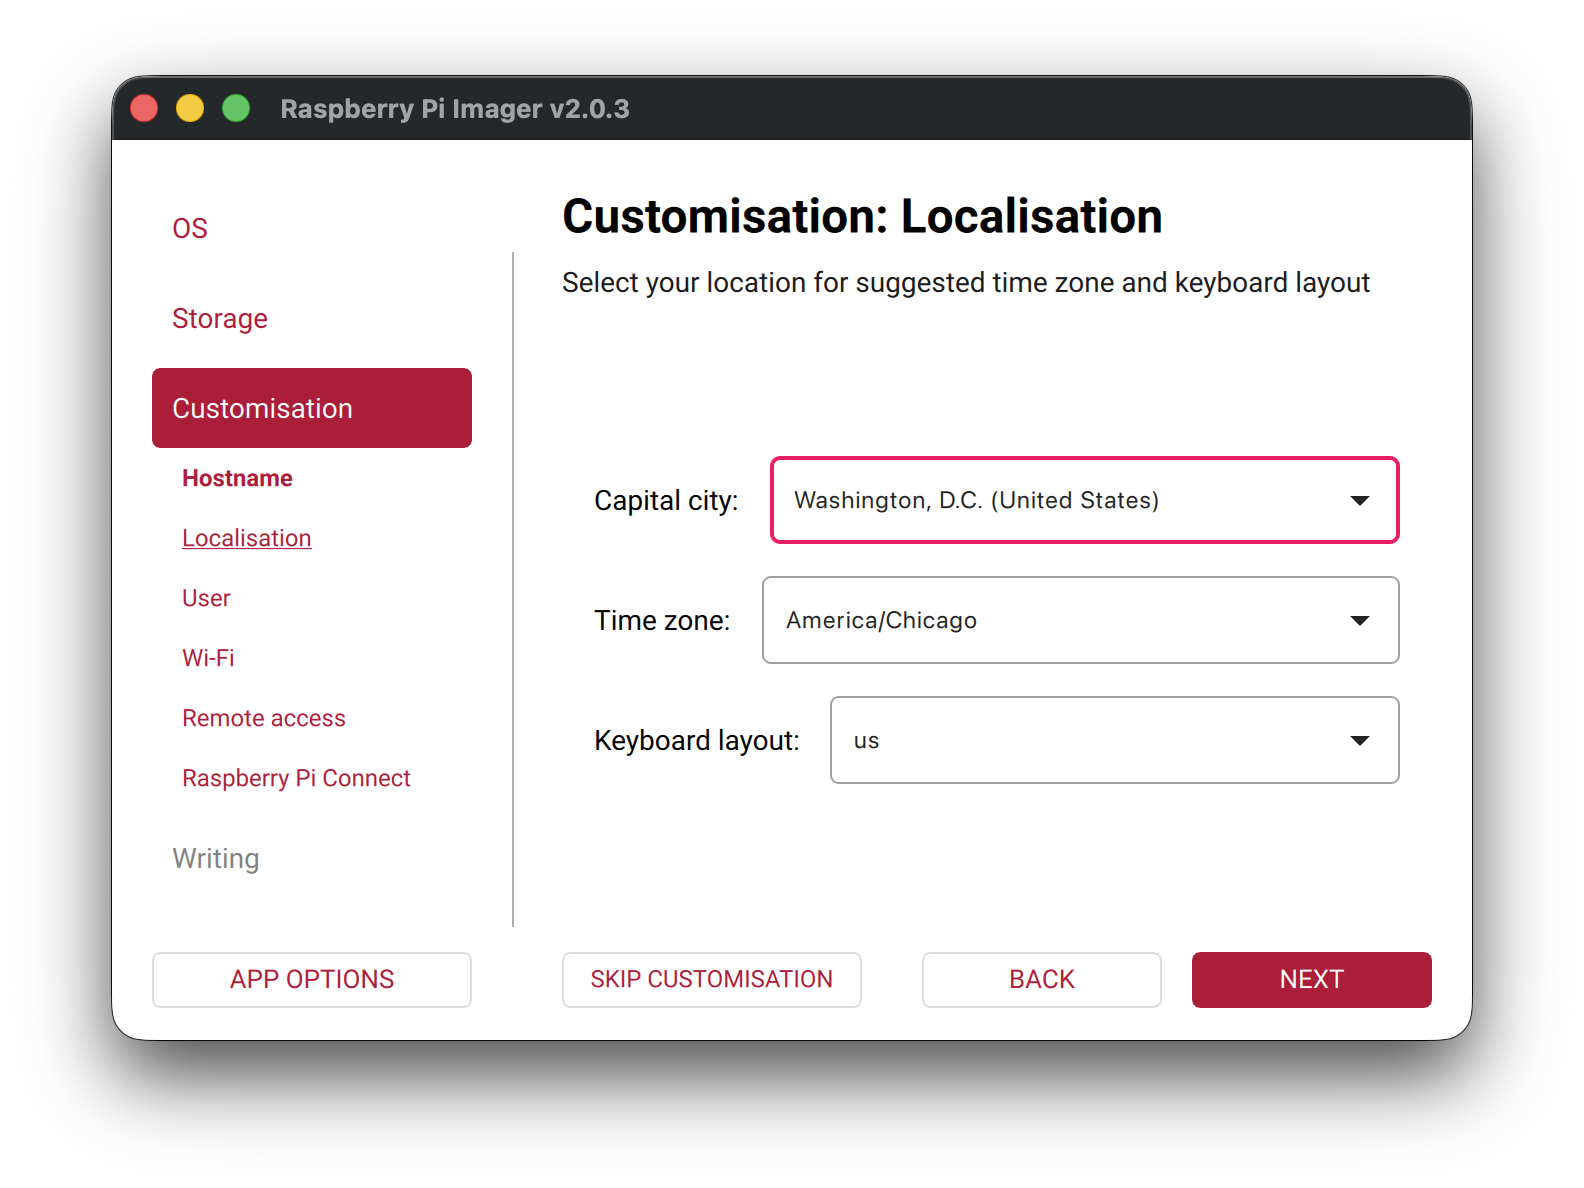The height and width of the screenshot is (1188, 1584).
Task: Navigate to the User sub-section
Action: (x=206, y=598)
